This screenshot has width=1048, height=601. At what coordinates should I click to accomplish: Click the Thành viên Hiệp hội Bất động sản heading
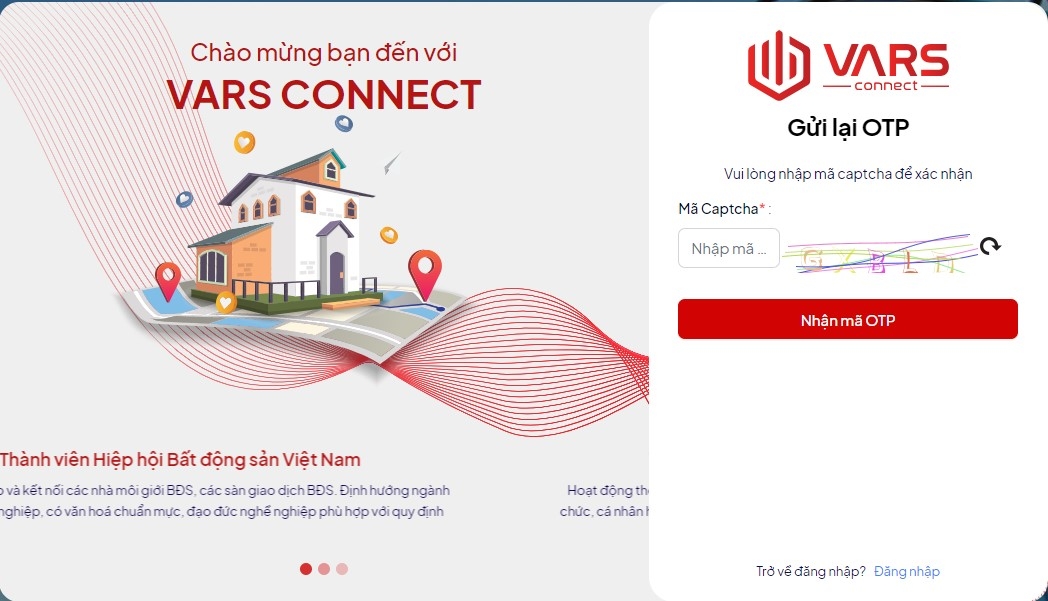[x=180, y=460]
